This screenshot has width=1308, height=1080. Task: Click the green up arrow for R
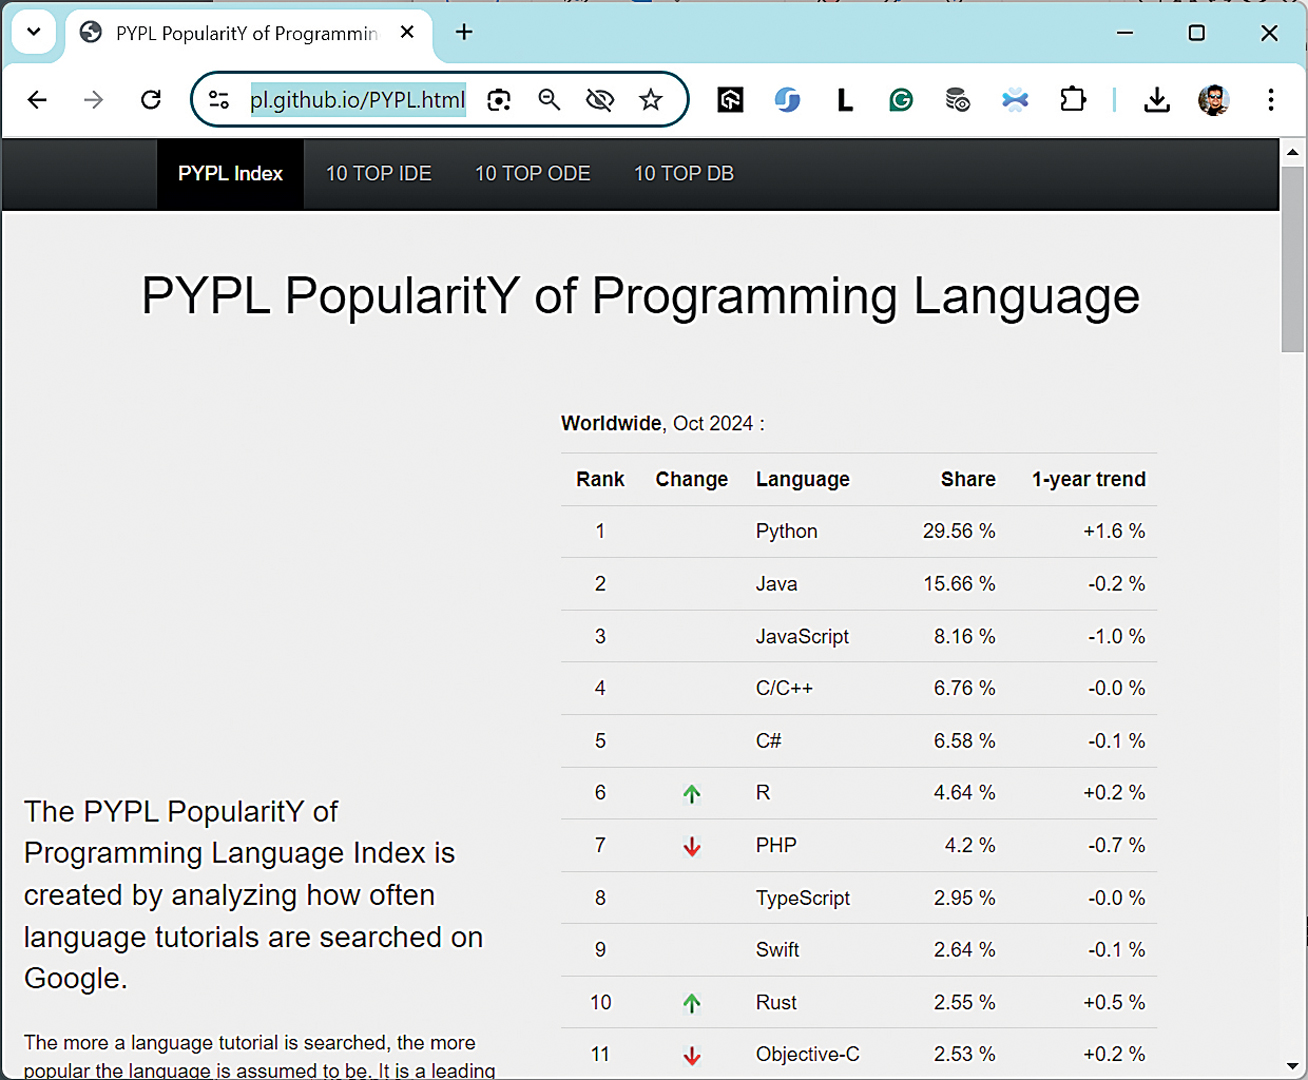pos(691,794)
